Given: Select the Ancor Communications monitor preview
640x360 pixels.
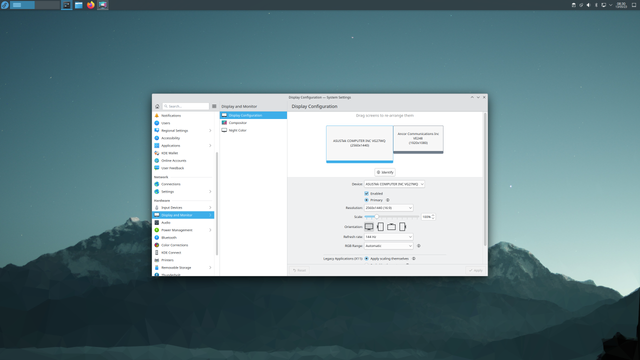Looking at the screenshot, I should tap(418, 139).
